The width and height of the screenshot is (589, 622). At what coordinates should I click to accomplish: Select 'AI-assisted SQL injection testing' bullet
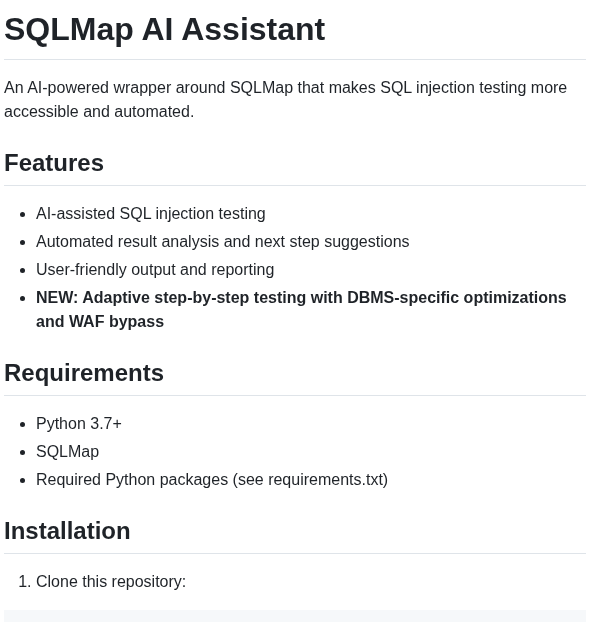[151, 213]
